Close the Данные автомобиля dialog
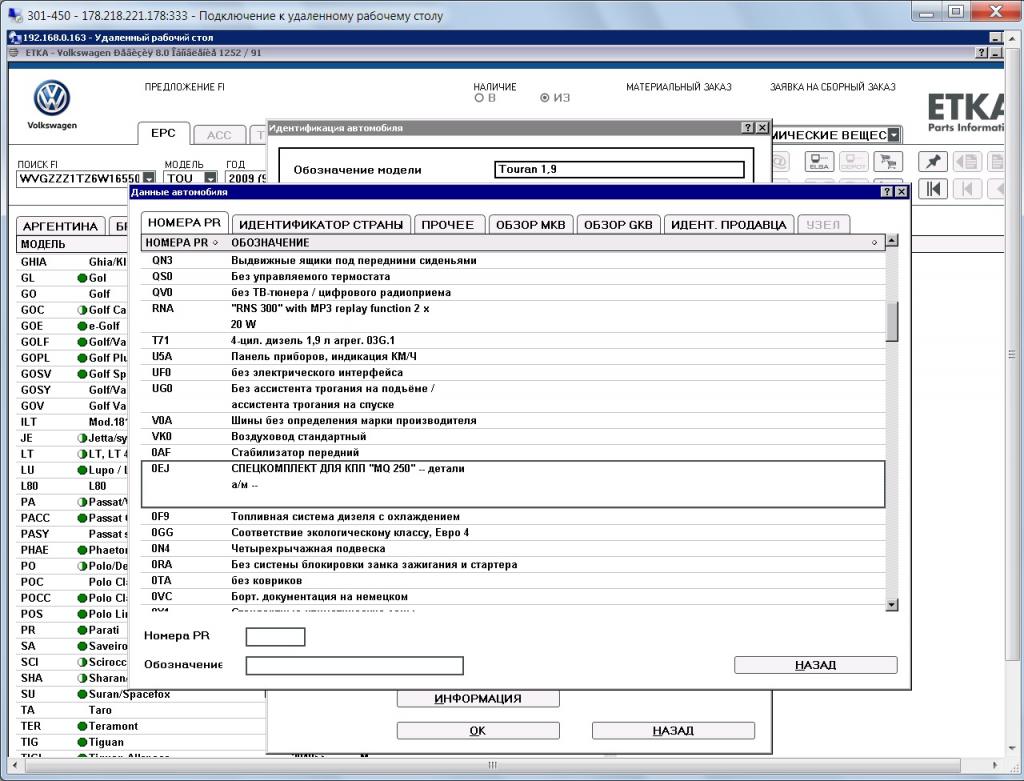This screenshot has width=1024, height=781. pyautogui.click(x=901, y=191)
